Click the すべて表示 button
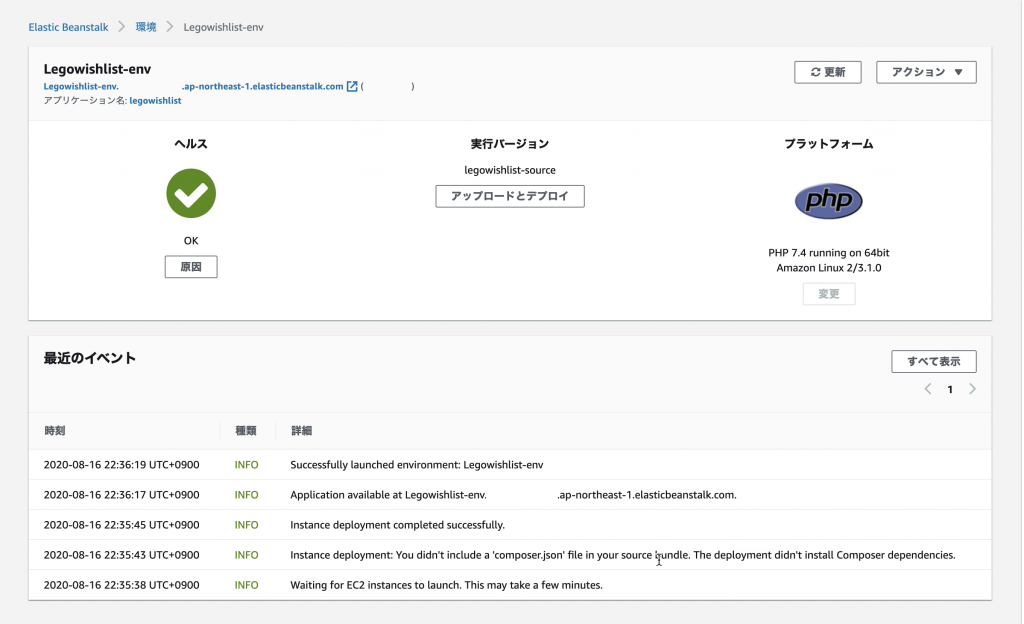 point(934,361)
